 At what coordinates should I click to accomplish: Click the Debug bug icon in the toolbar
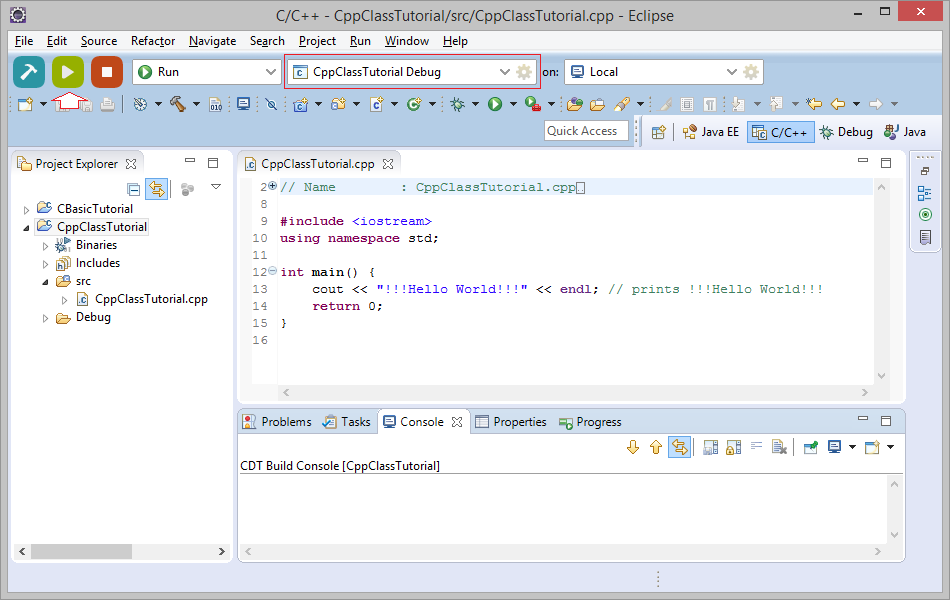(x=457, y=104)
